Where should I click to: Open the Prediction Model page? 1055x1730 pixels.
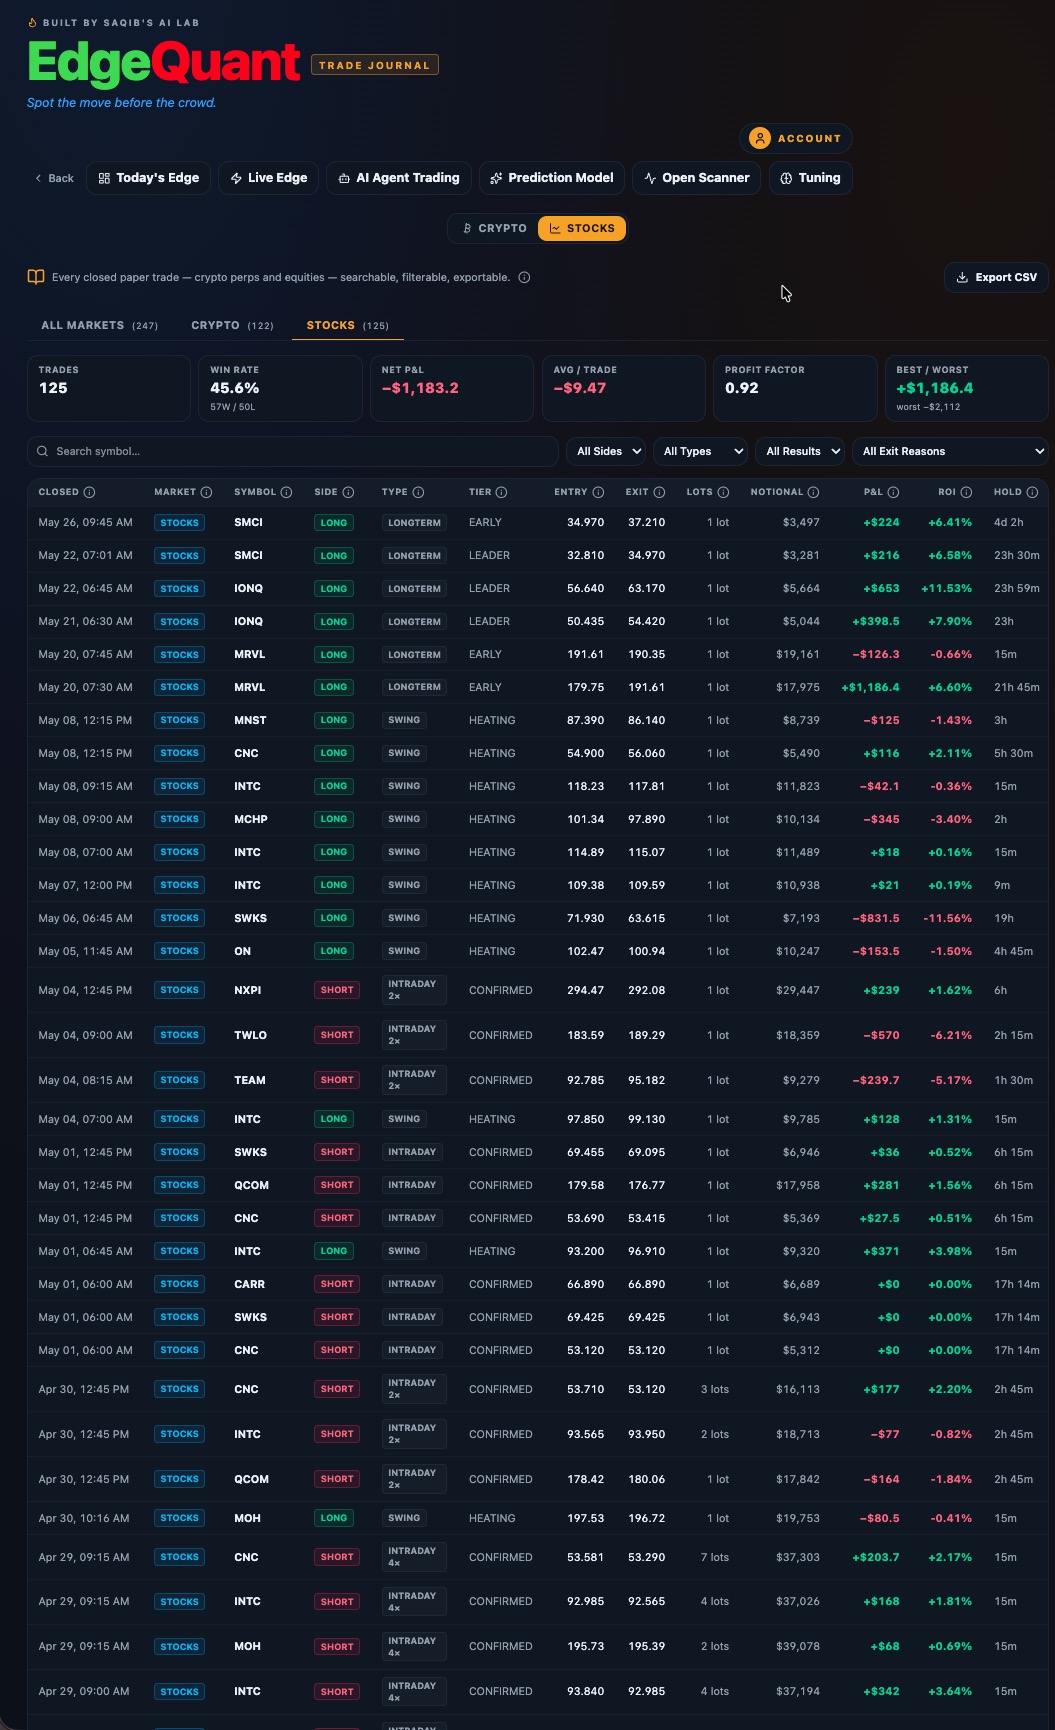(x=552, y=178)
